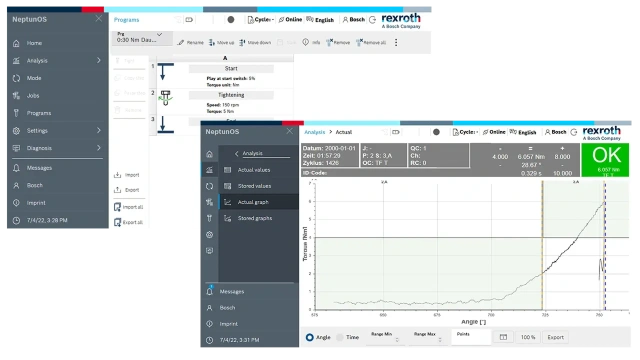Click Info in the Programs toolbar
The width and height of the screenshot is (640, 360).
(311, 42)
